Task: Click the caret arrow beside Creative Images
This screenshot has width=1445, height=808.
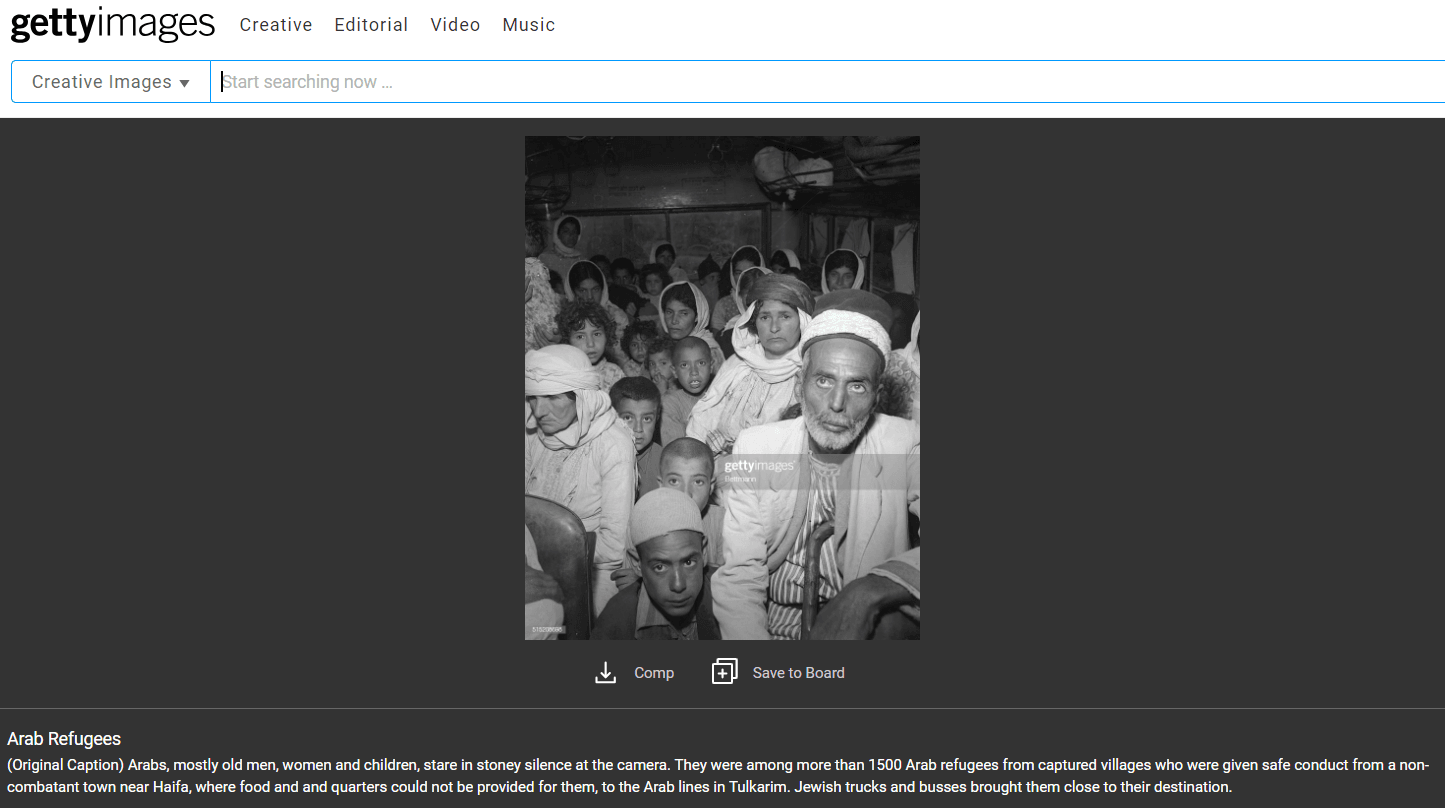Action: click(184, 84)
